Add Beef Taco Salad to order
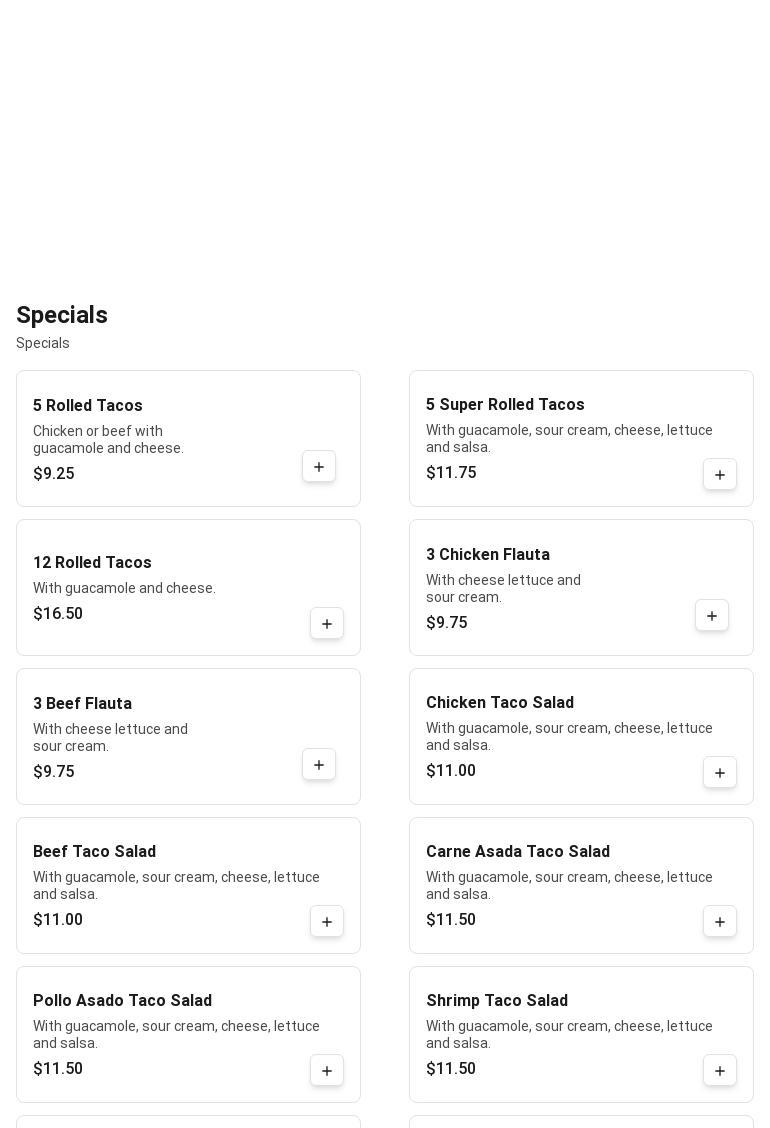The width and height of the screenshot is (770, 1128). click(x=327, y=922)
